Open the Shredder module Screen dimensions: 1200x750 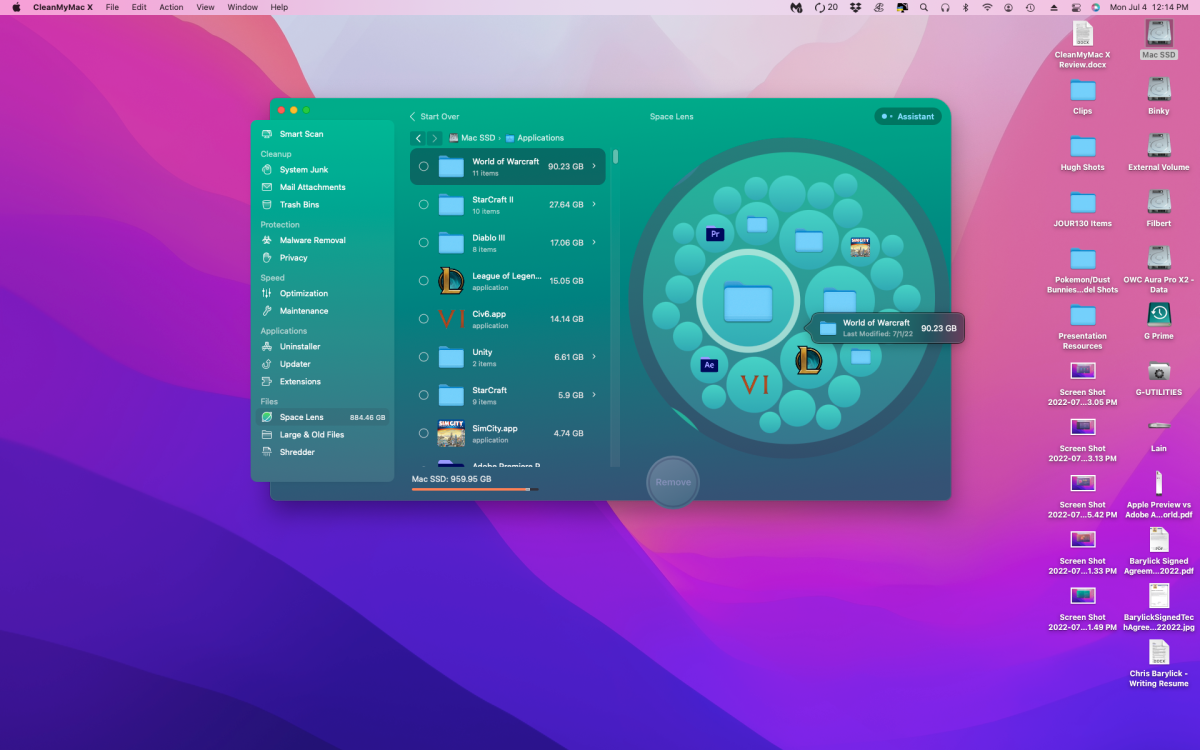click(x=322, y=452)
